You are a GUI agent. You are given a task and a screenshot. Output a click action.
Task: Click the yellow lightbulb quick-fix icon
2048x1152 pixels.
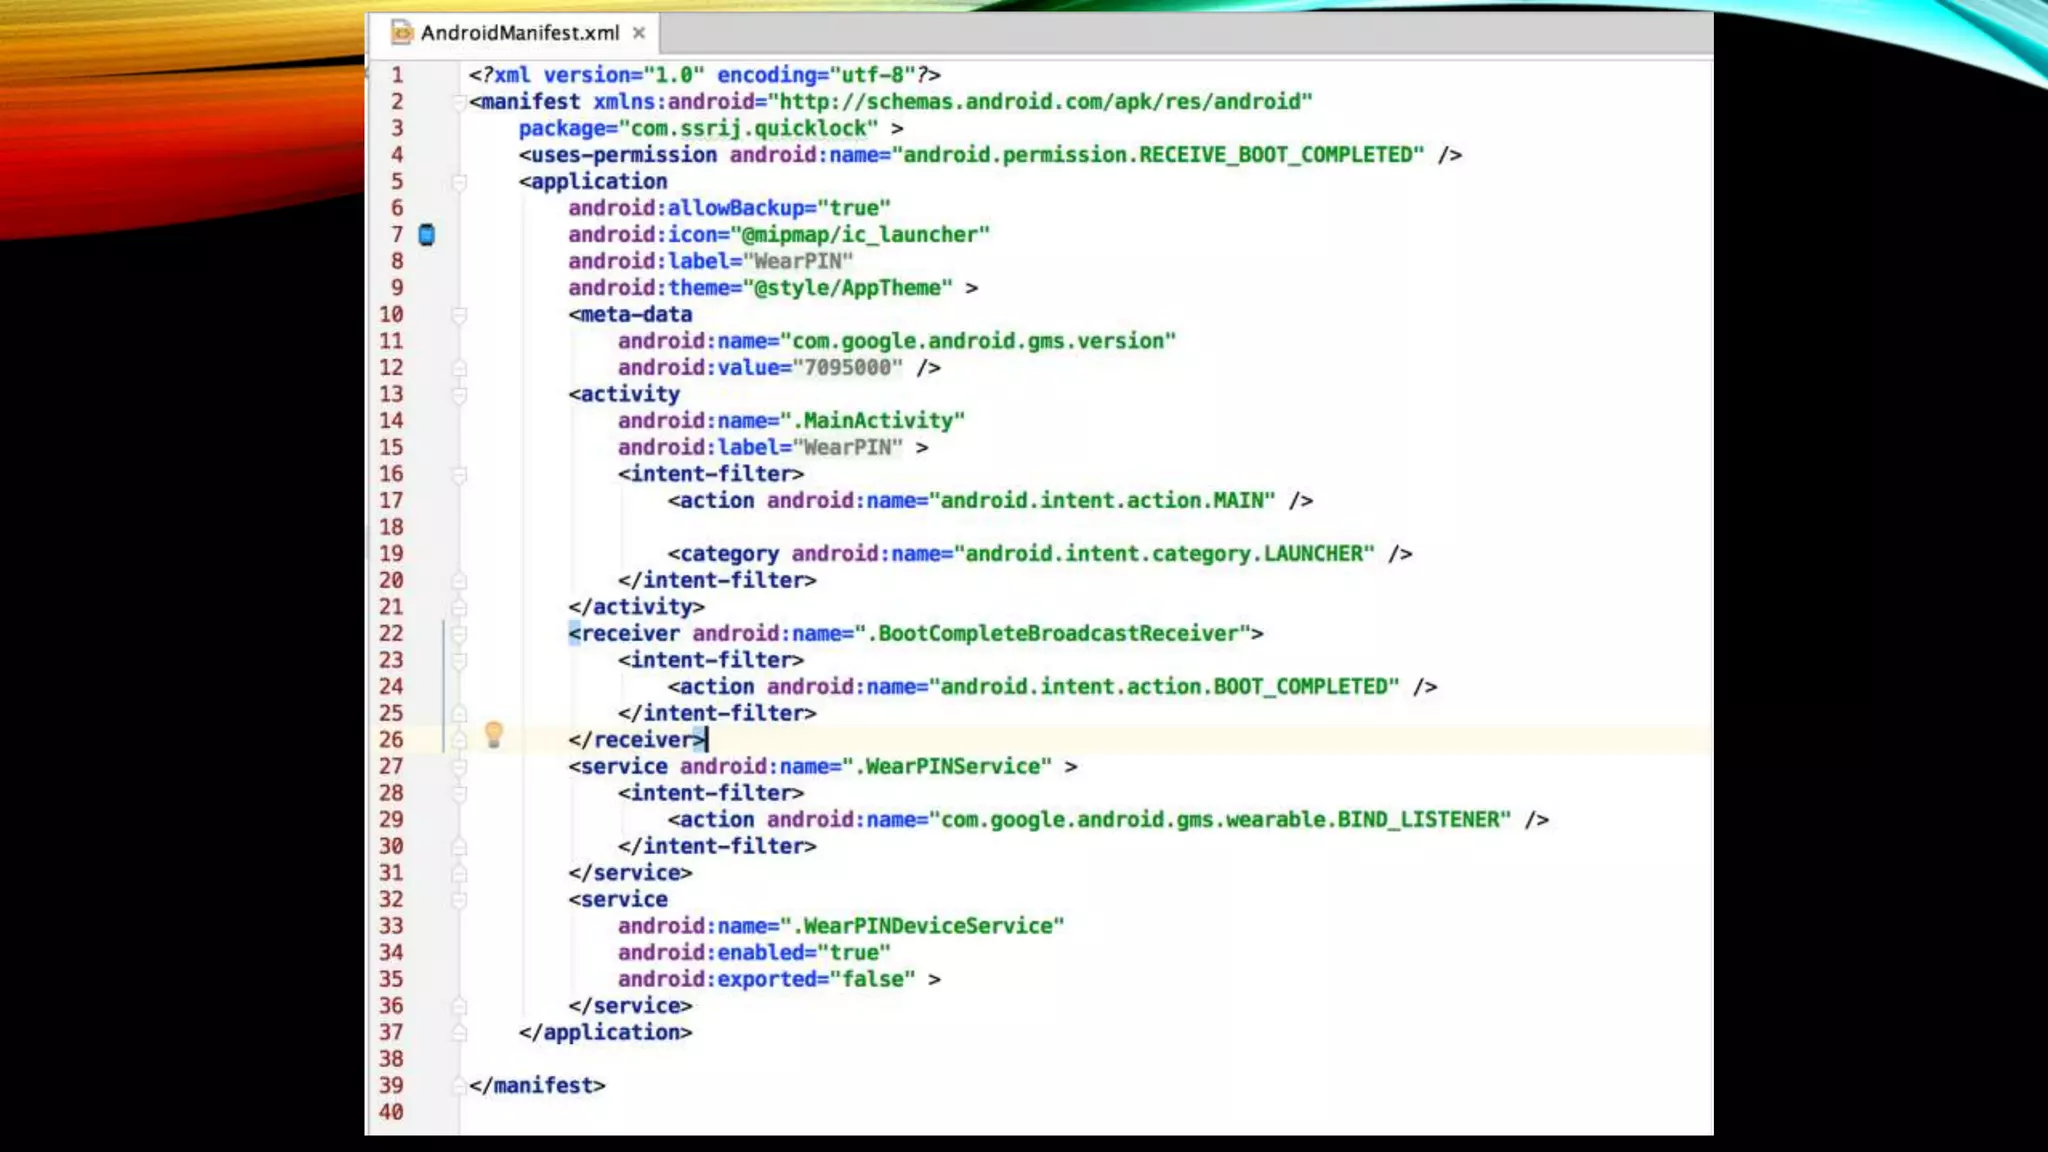click(x=493, y=736)
